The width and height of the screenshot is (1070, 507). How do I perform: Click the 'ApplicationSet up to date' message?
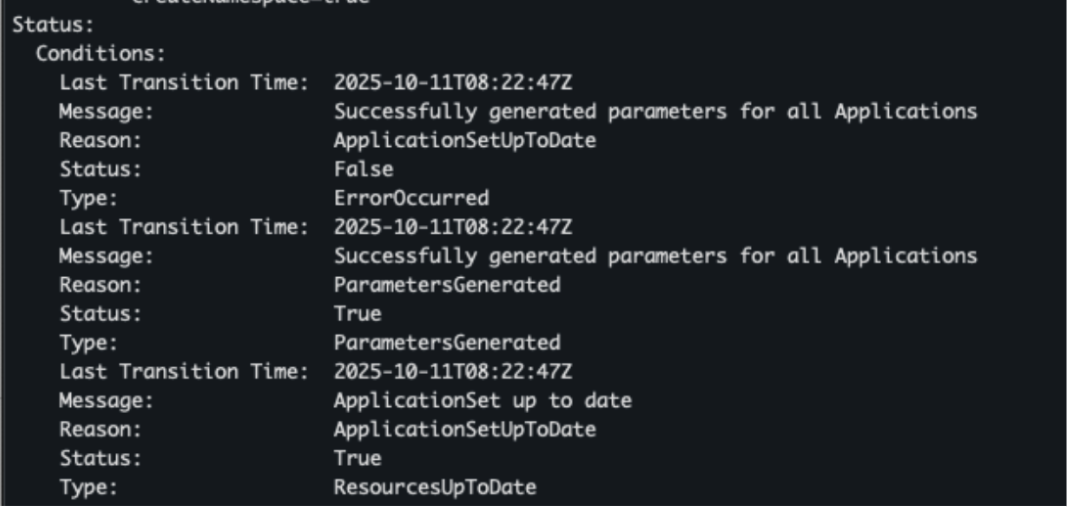pos(483,401)
